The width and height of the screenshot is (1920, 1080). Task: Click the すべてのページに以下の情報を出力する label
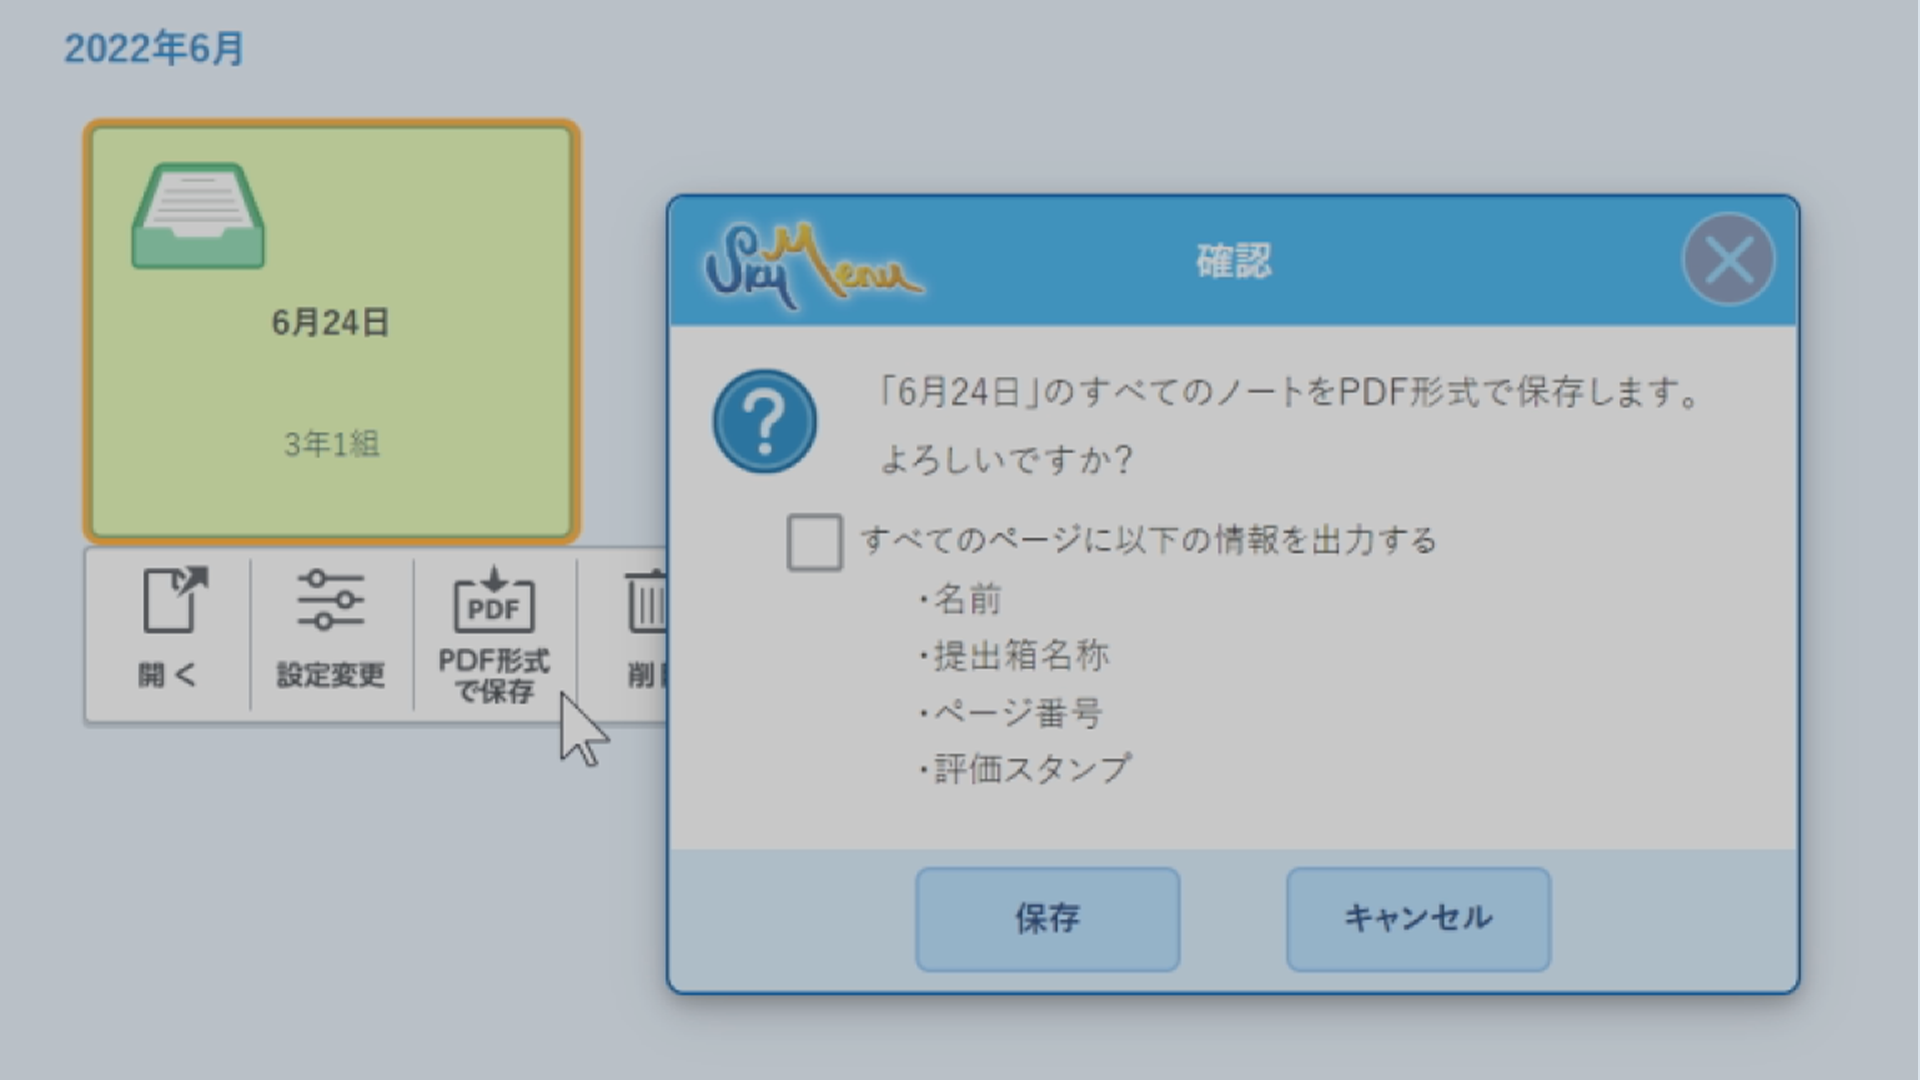click(1149, 541)
